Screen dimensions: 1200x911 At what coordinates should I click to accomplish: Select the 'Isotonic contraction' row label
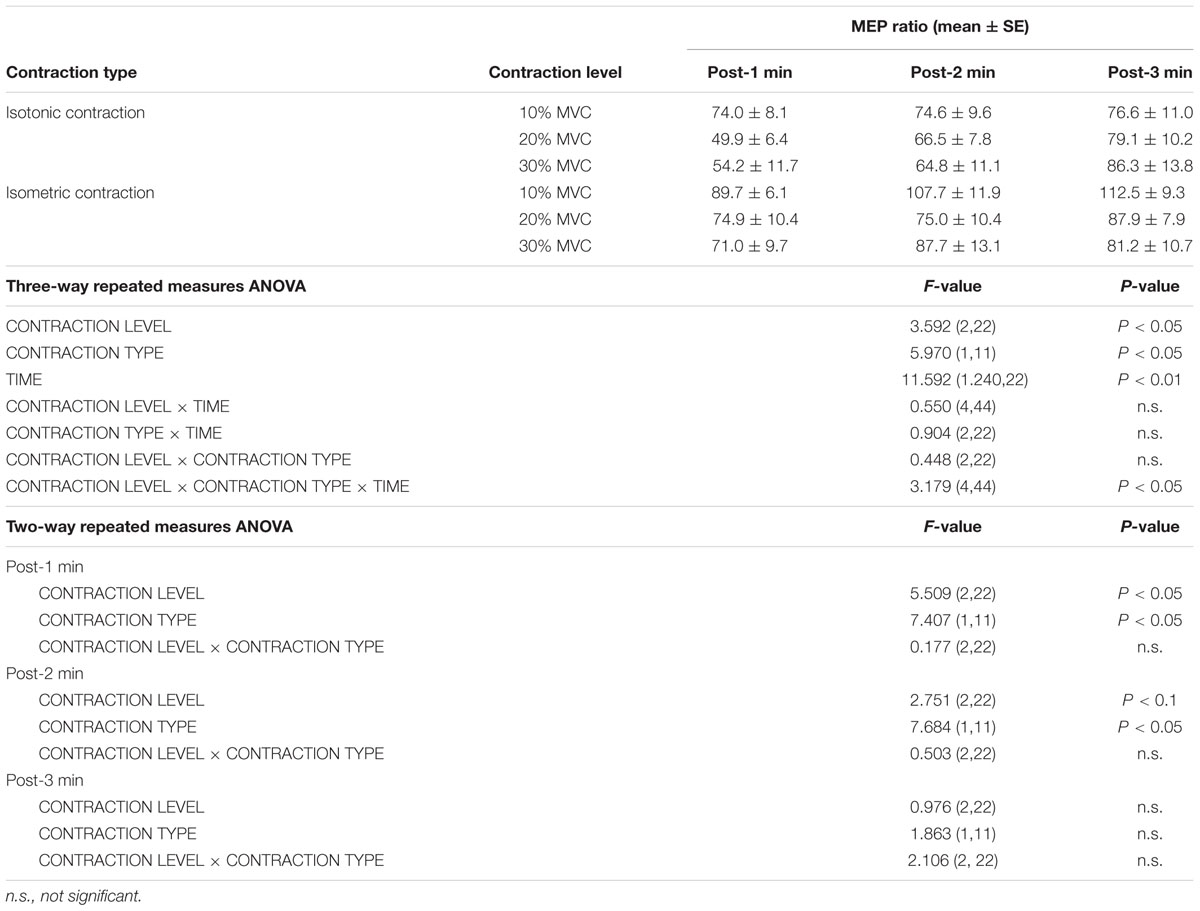[76, 113]
